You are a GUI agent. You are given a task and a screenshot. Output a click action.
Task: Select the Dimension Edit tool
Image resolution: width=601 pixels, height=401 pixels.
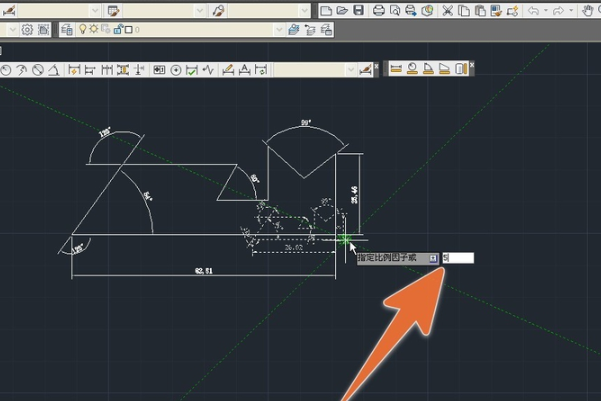228,70
